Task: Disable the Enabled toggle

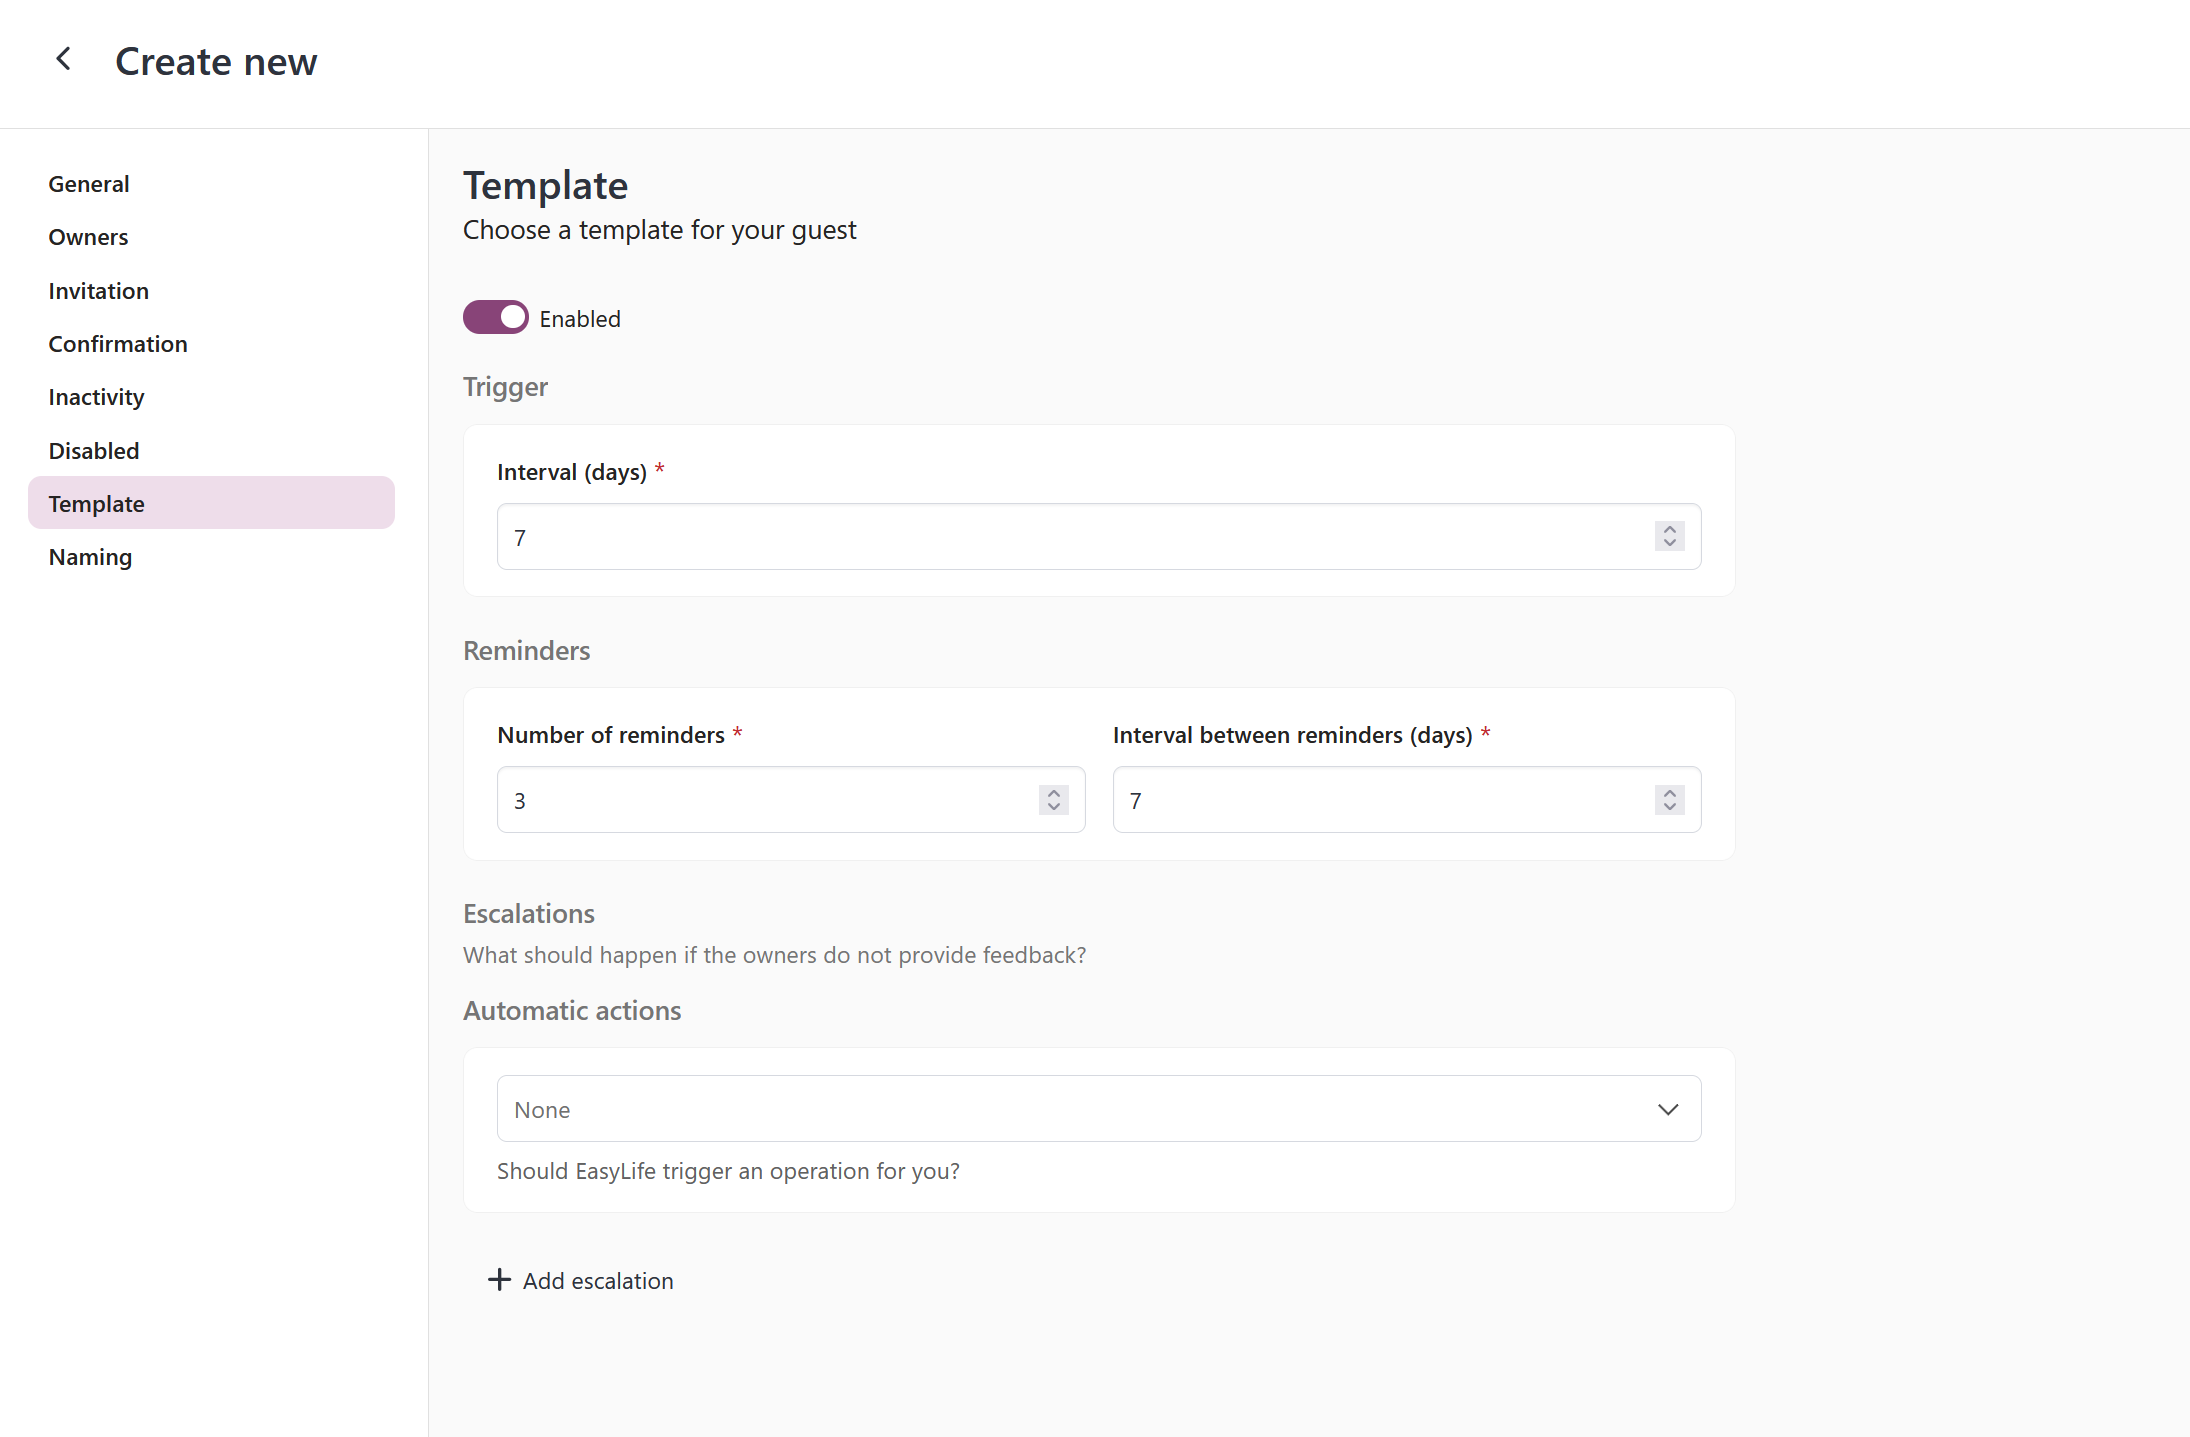Action: pyautogui.click(x=495, y=317)
